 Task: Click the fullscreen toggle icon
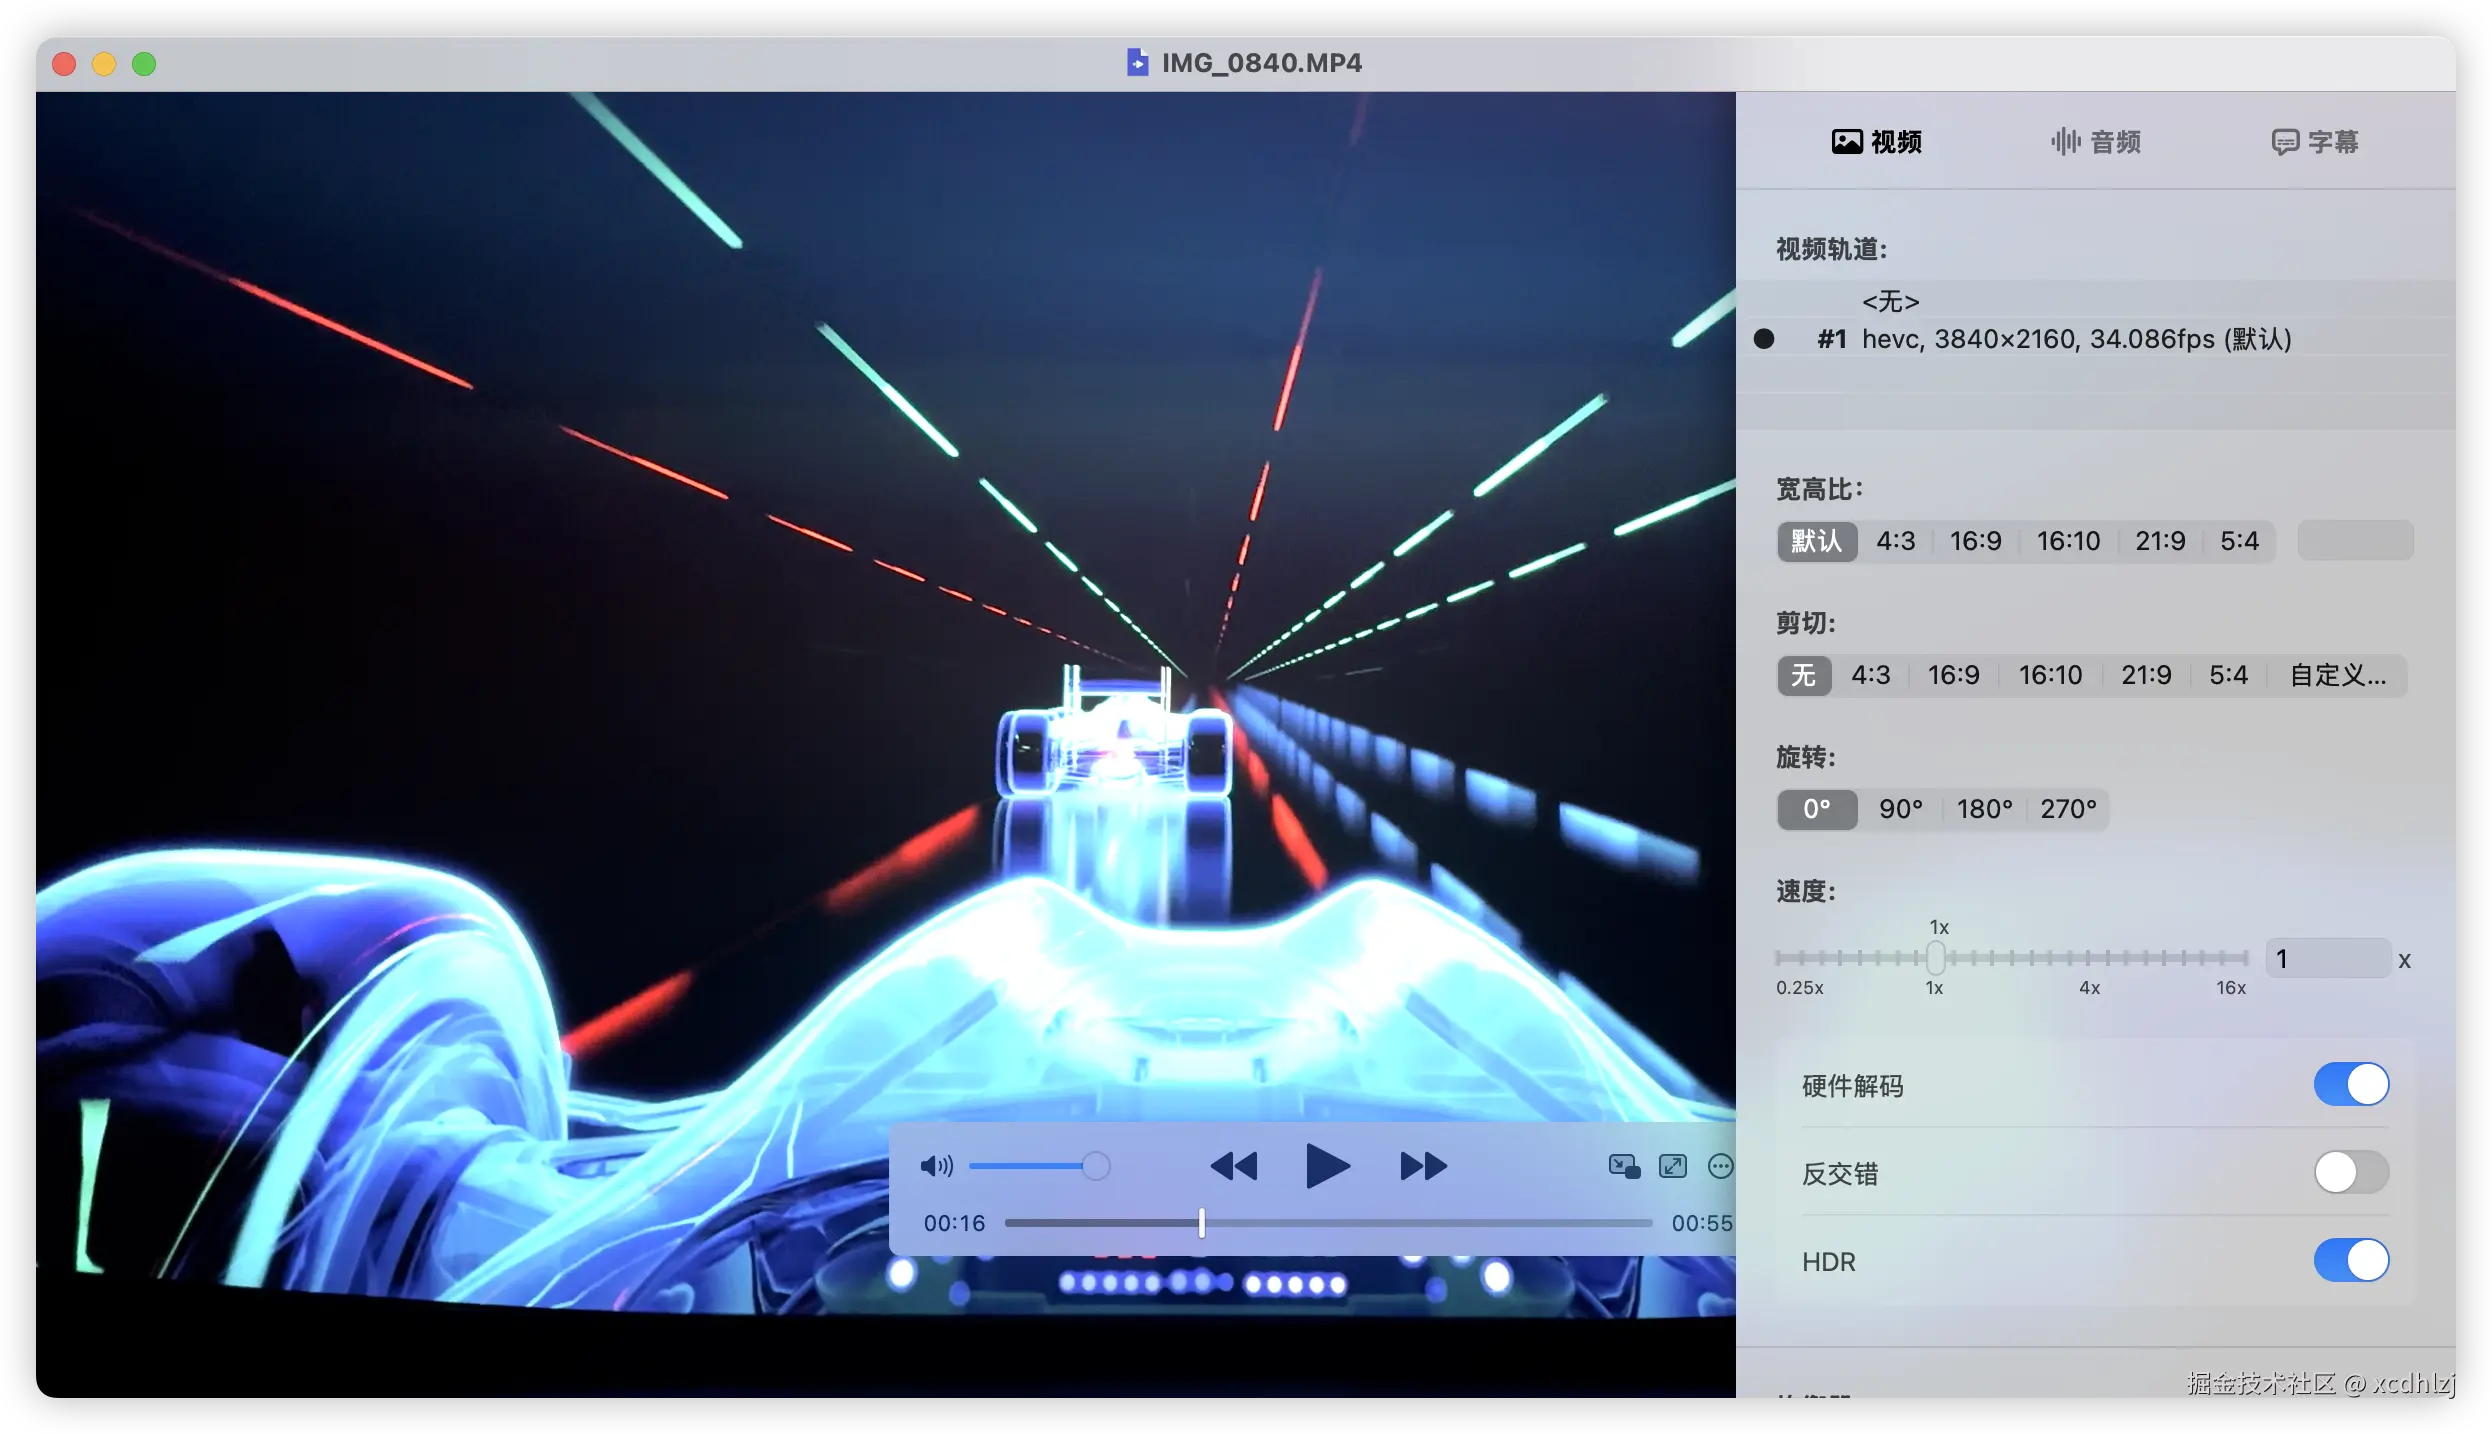pos(1672,1166)
